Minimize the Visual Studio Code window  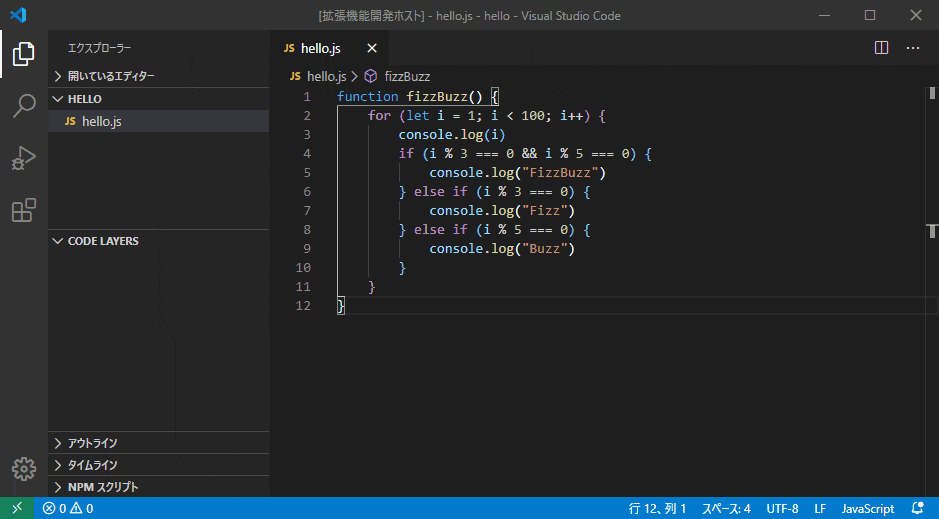tap(825, 15)
